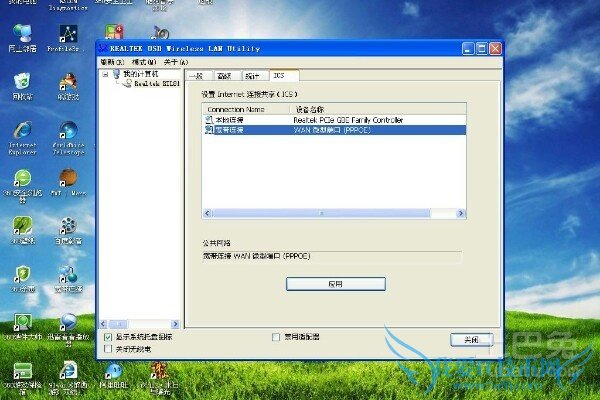Click the 设备名称 column header
600x400 pixels.
click(378, 109)
